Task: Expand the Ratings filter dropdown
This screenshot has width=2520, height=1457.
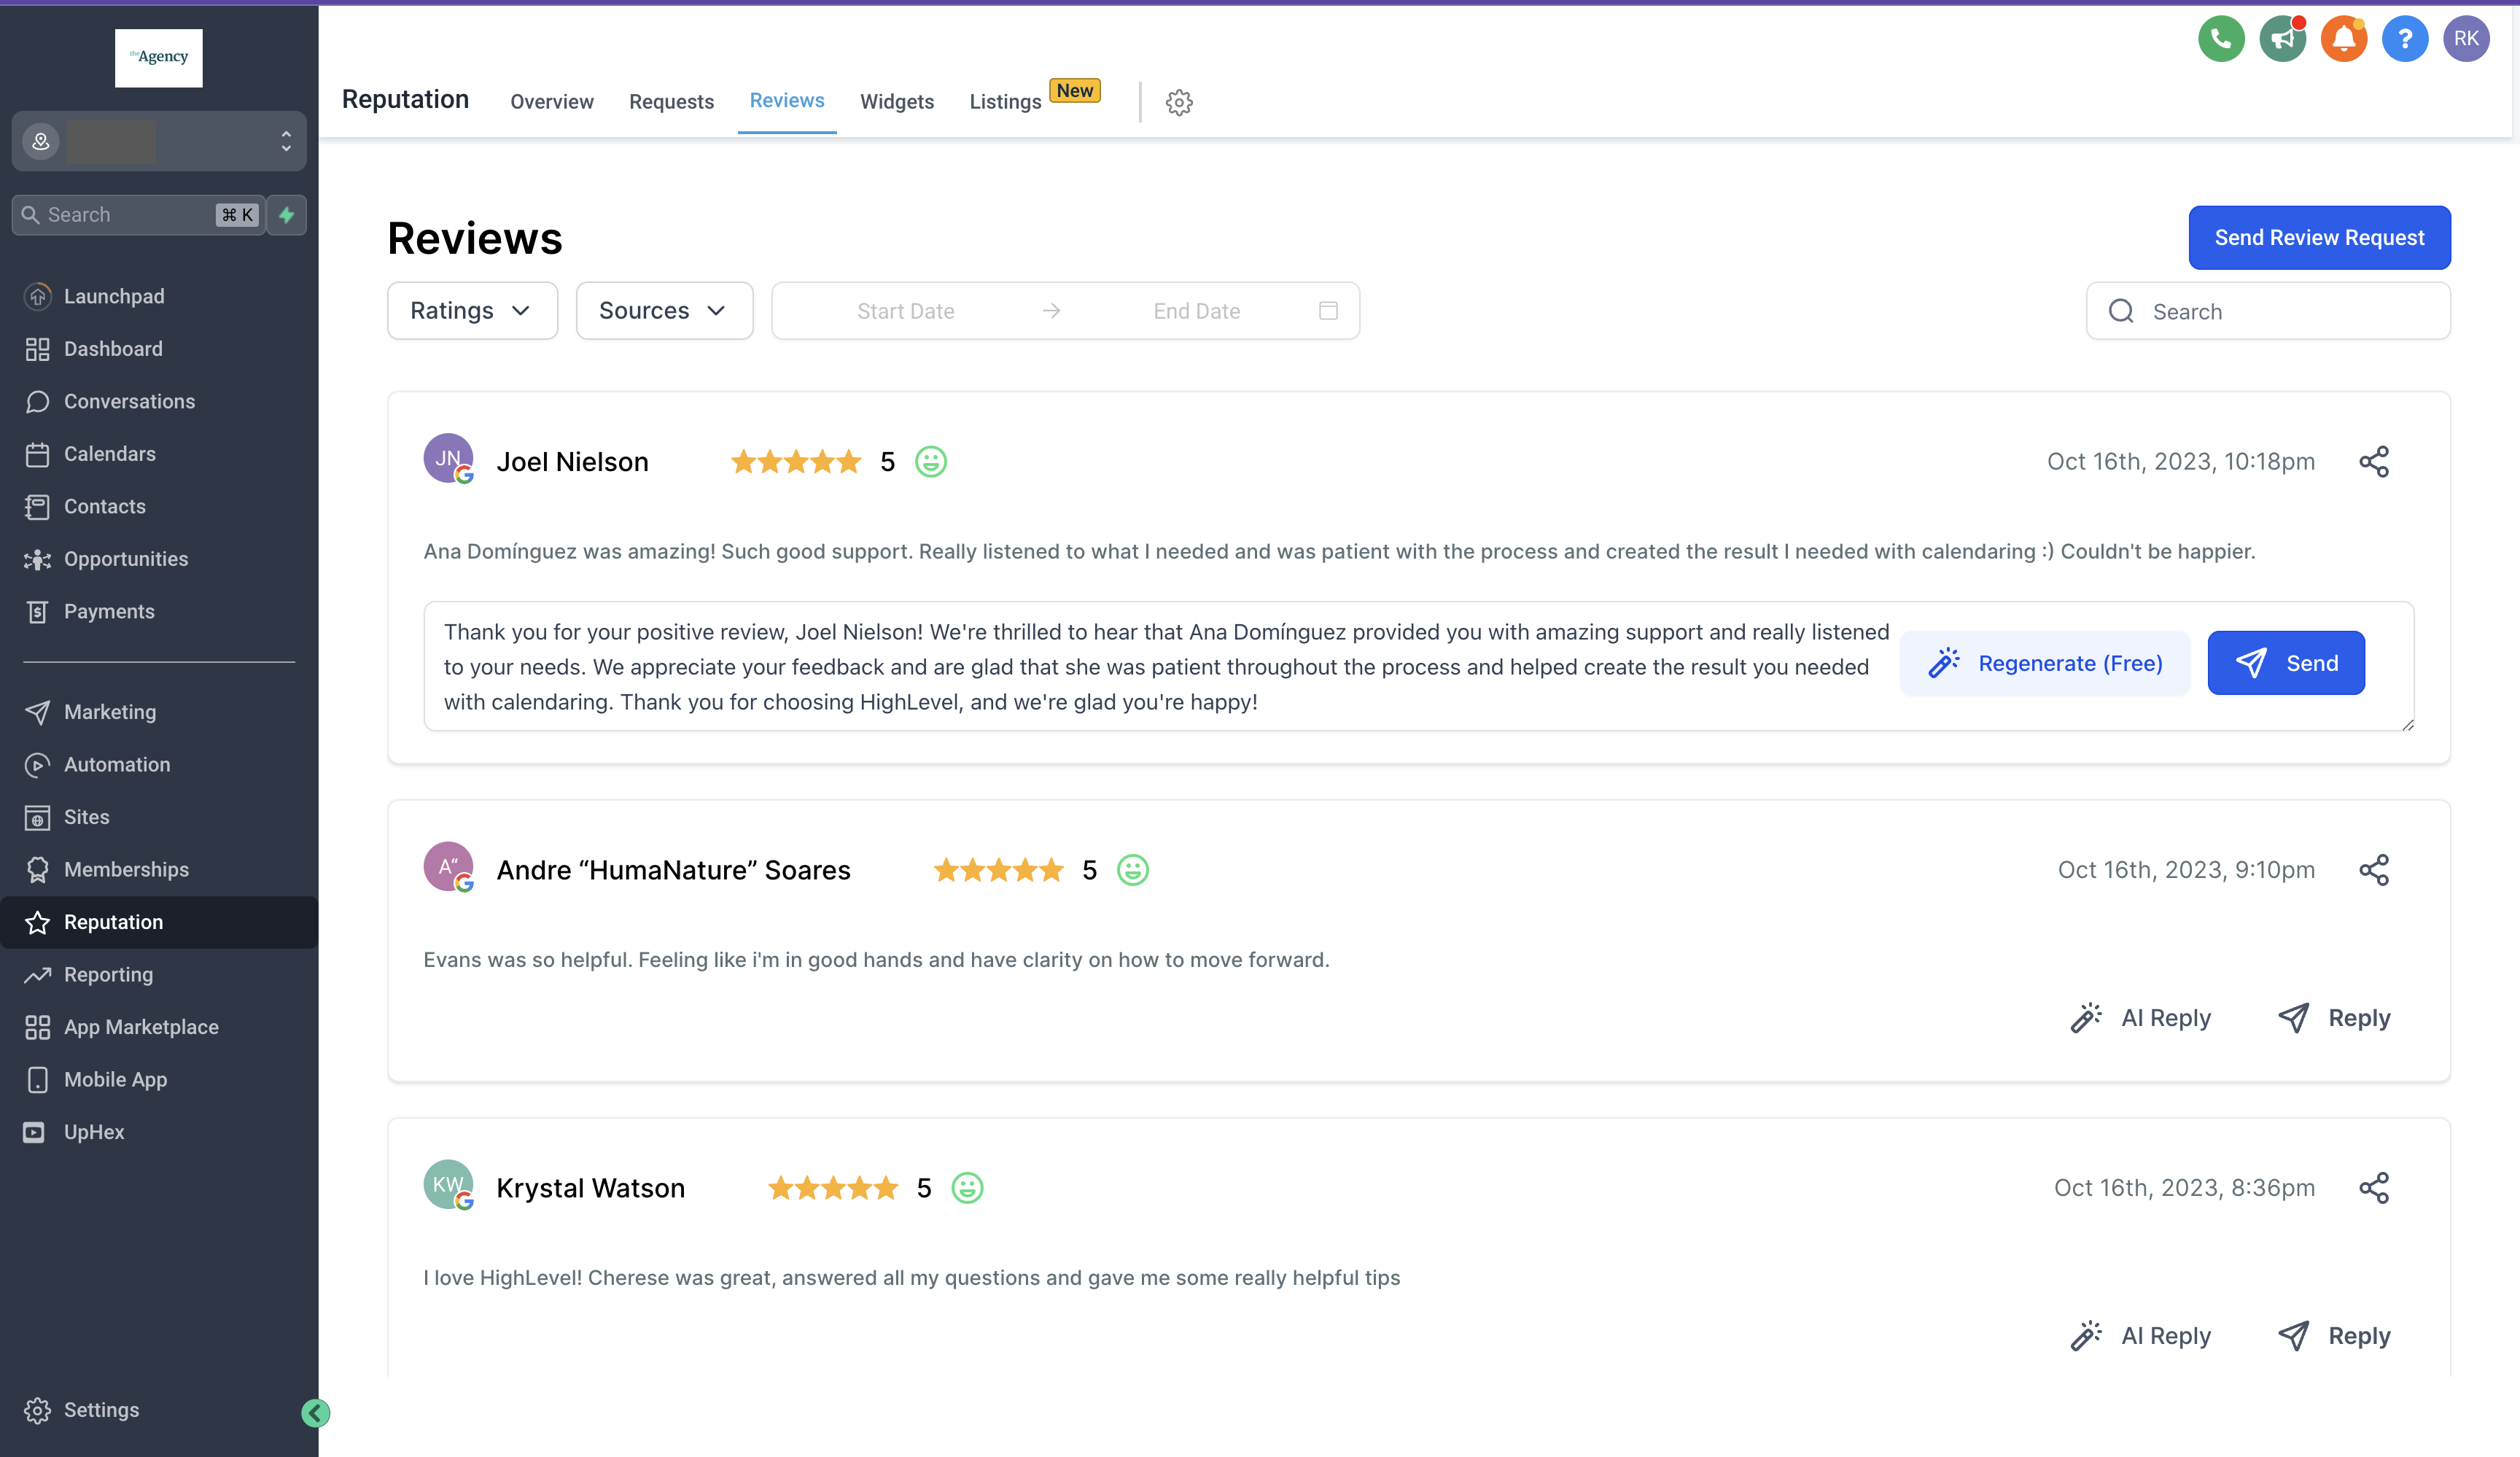Action: pos(472,311)
